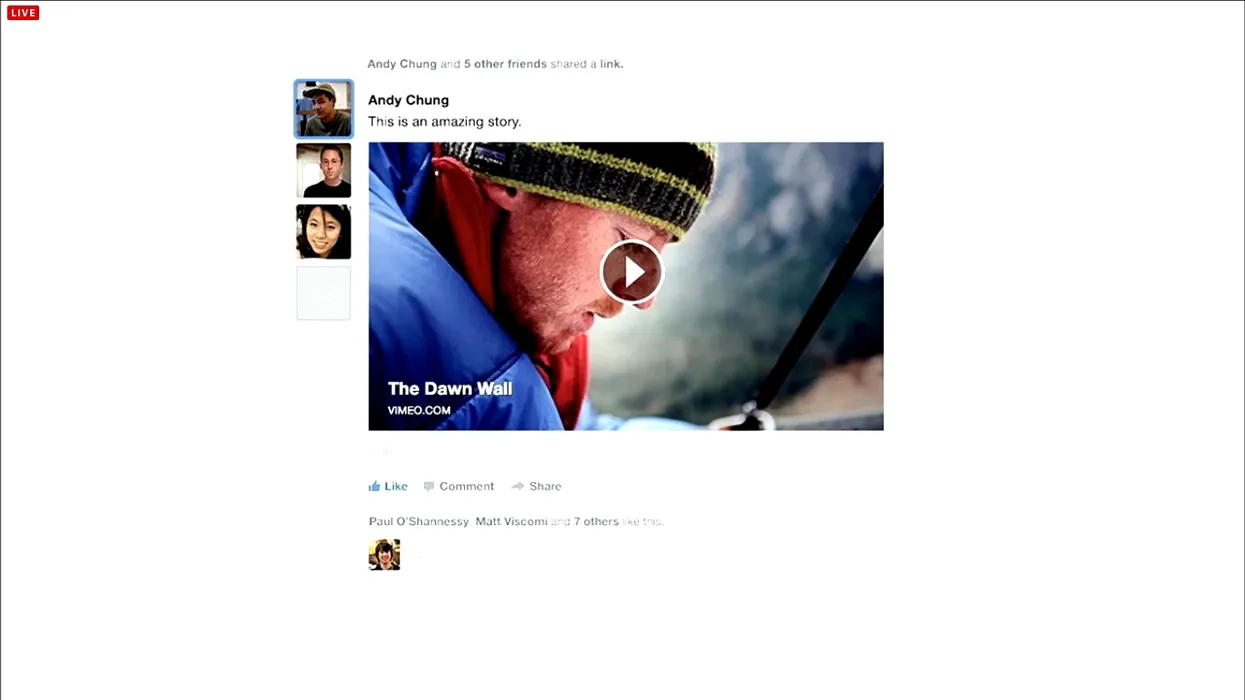Screen dimensions: 1245x700
Task: Click the Share arrow icon
Action: point(517,487)
